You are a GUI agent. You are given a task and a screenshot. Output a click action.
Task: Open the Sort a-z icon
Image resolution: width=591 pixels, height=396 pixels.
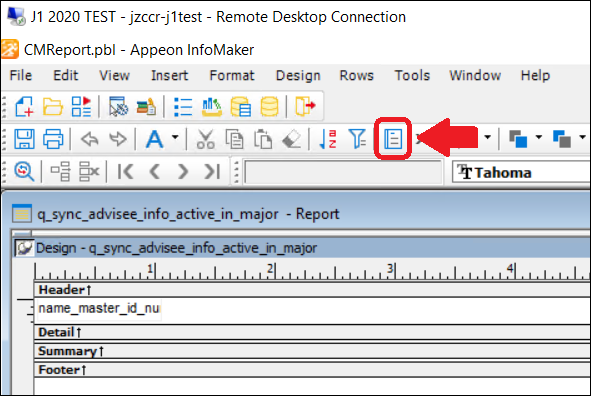point(328,139)
